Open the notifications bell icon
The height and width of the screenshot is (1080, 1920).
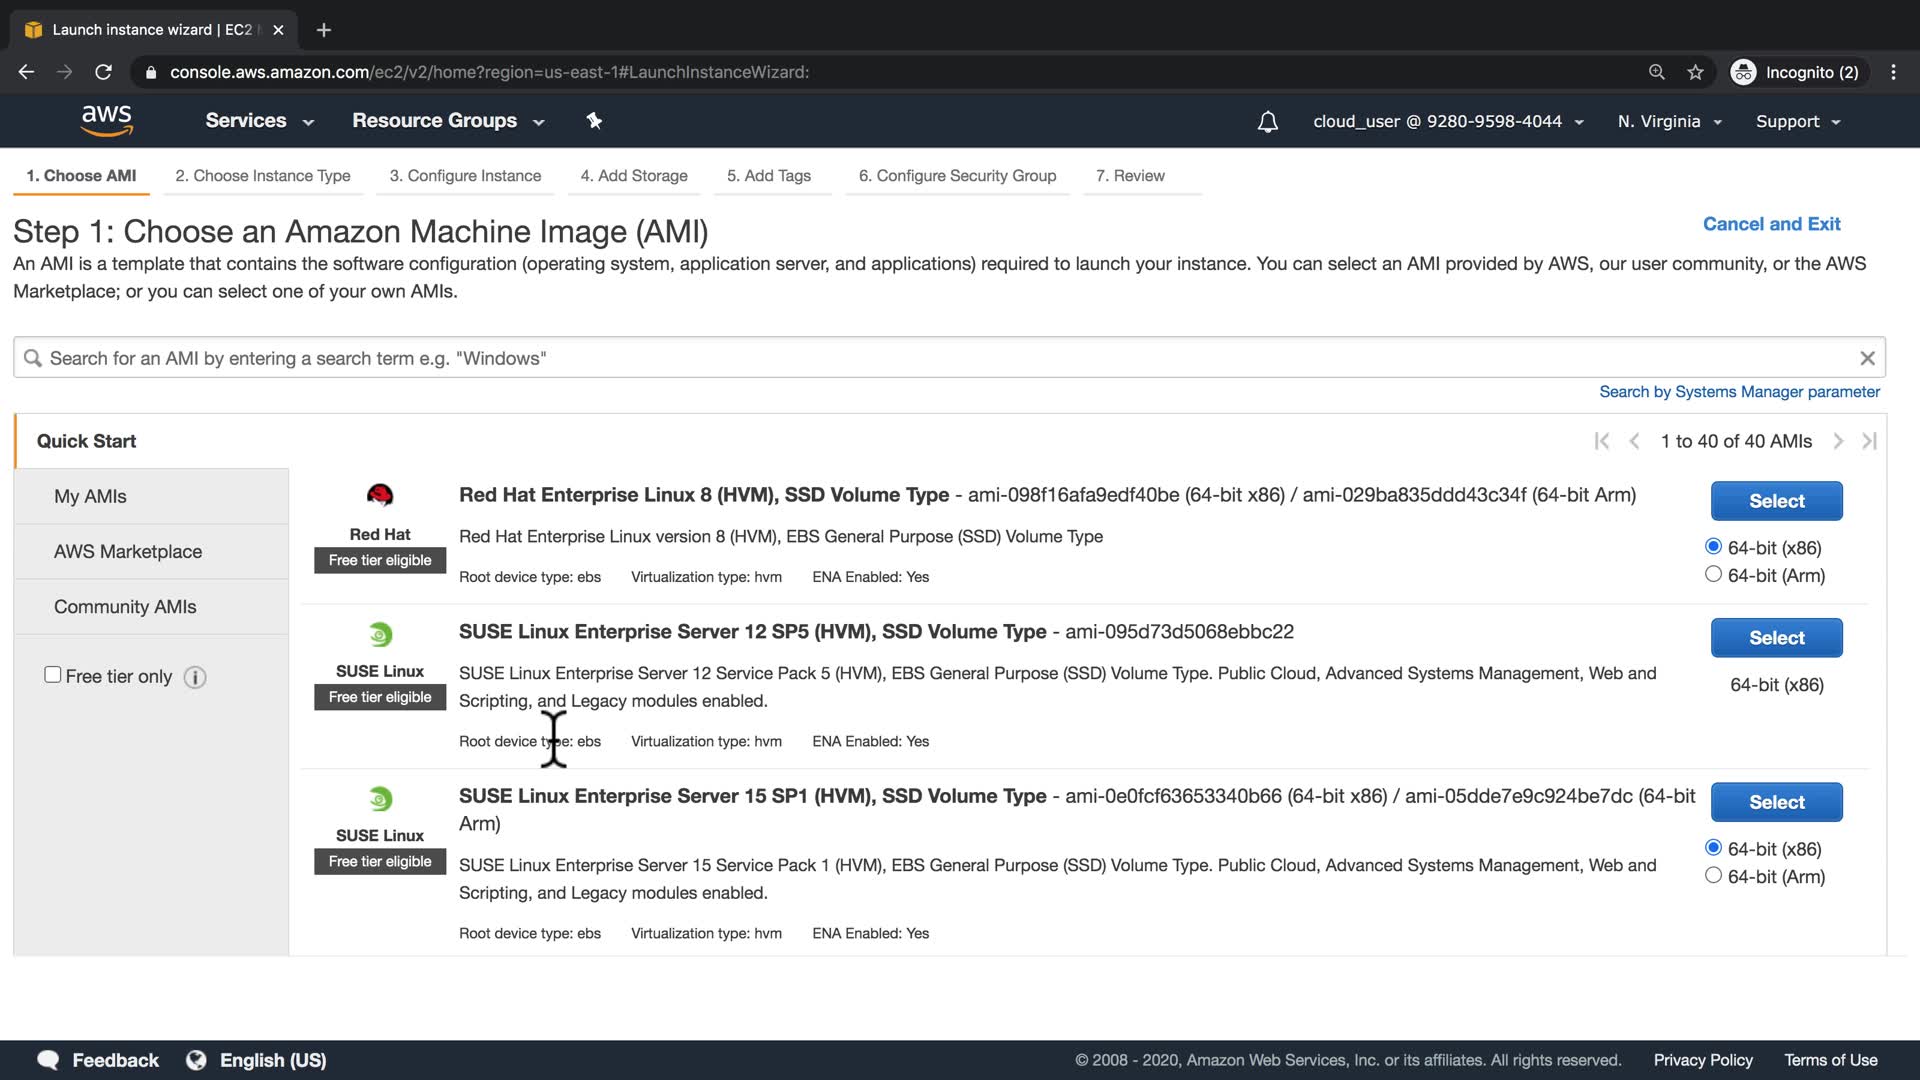(x=1267, y=122)
